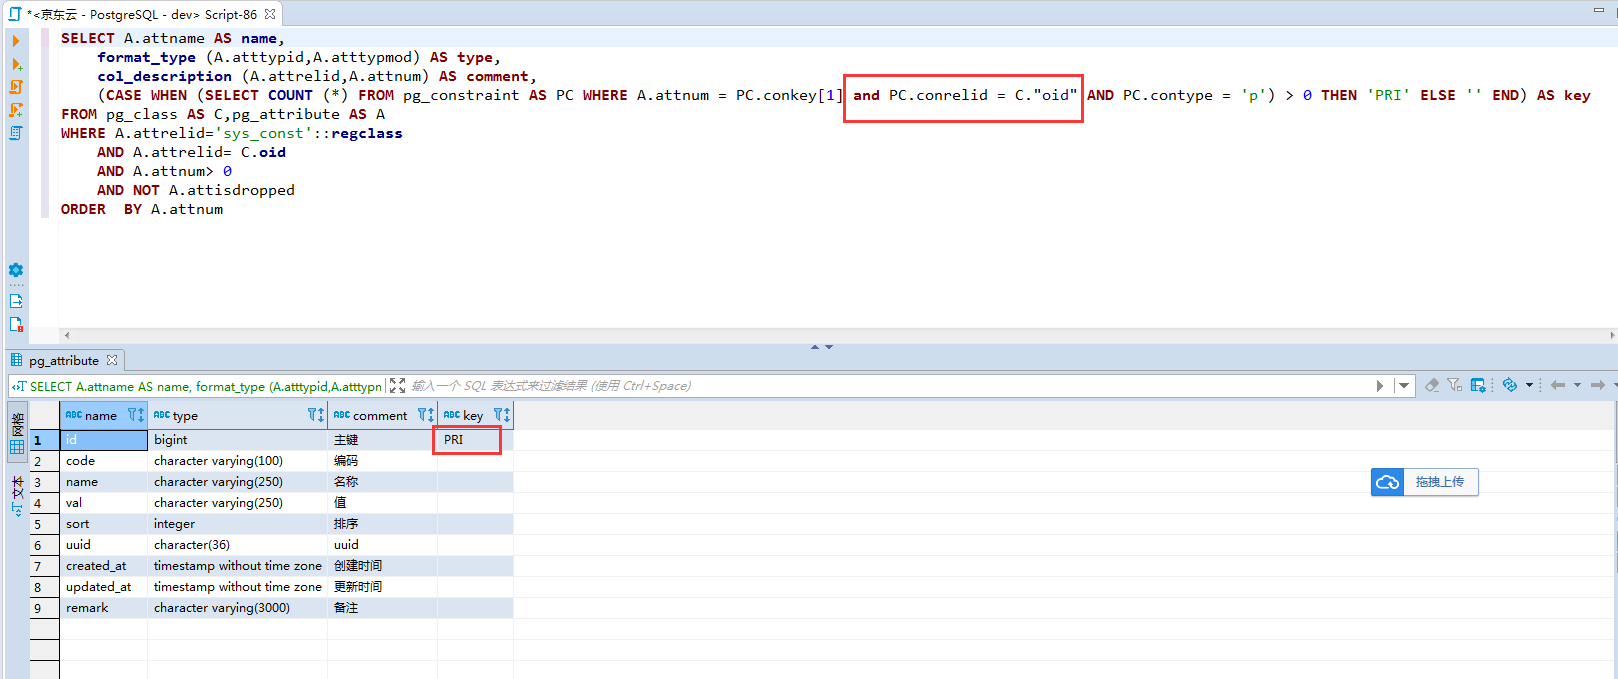
Task: Select the 'sort' name cell
Action: point(104,524)
